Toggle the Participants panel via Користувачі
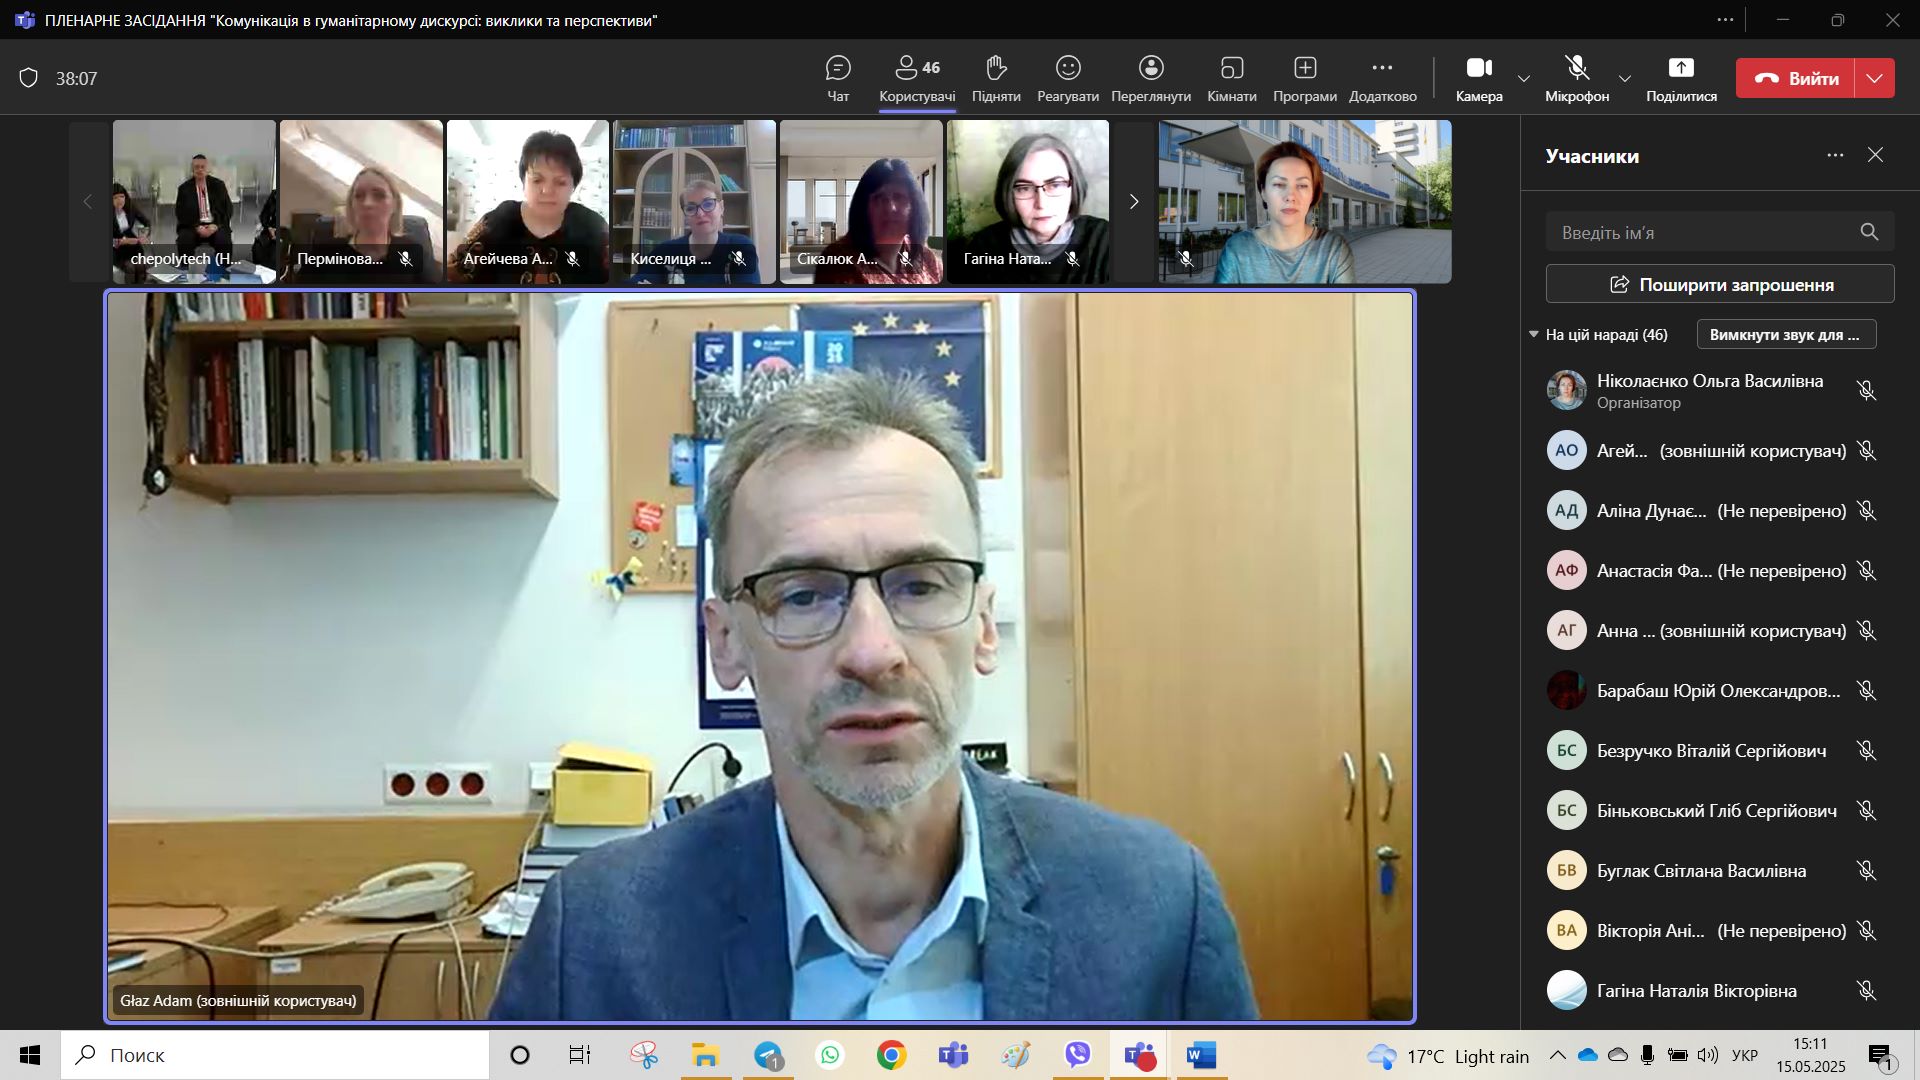Viewport: 1920px width, 1080px height. 917,78
